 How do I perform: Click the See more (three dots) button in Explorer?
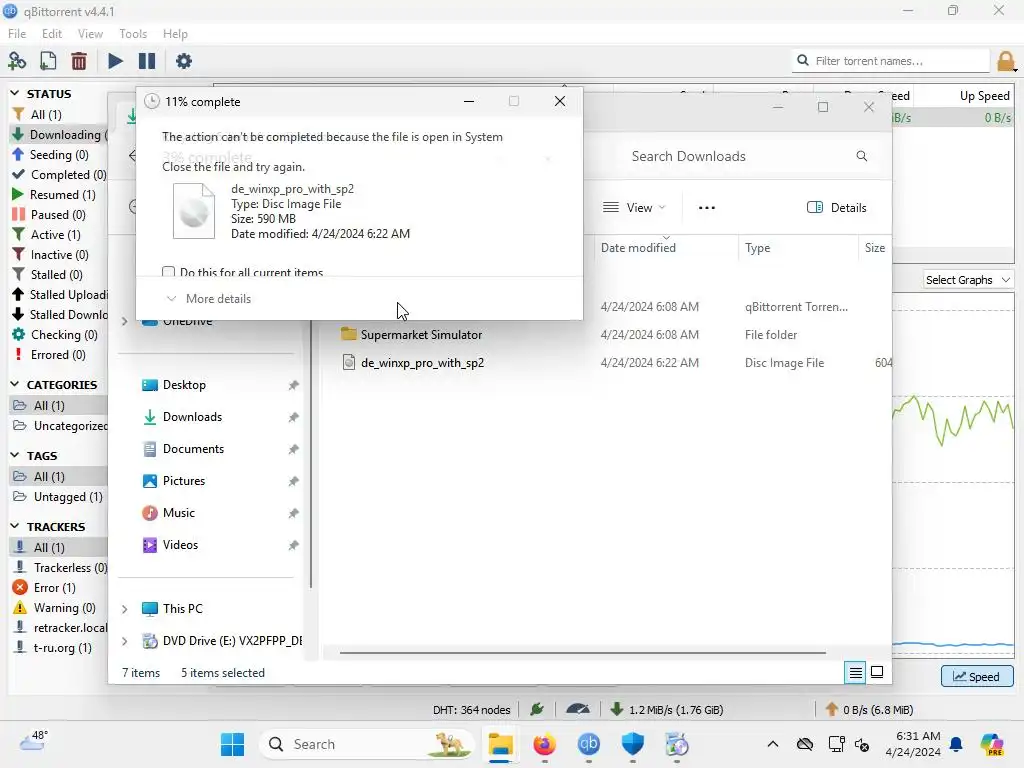pyautogui.click(x=707, y=208)
